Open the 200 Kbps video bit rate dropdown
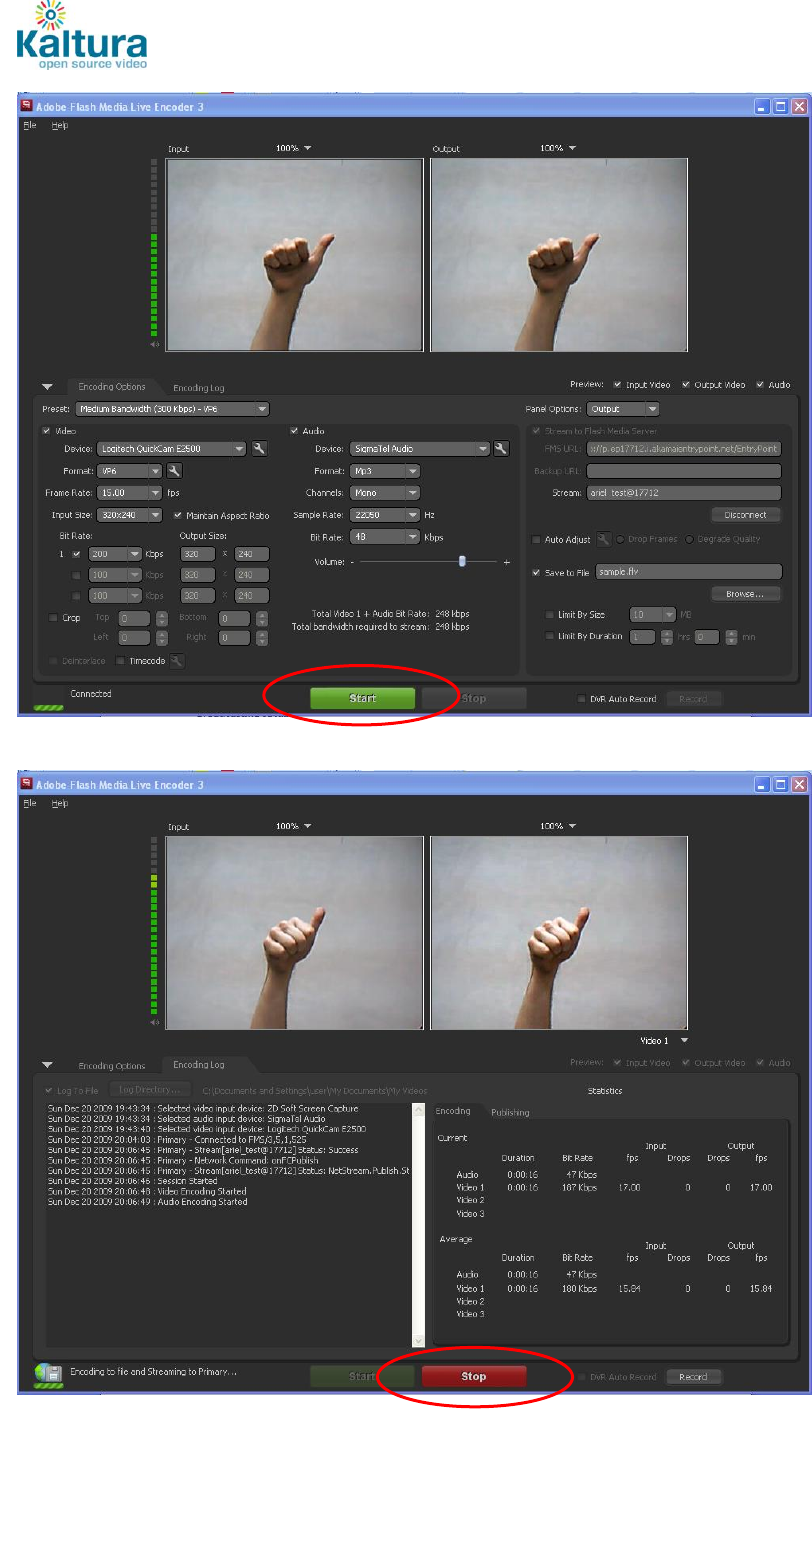The image size is (812, 1549). pos(115,553)
